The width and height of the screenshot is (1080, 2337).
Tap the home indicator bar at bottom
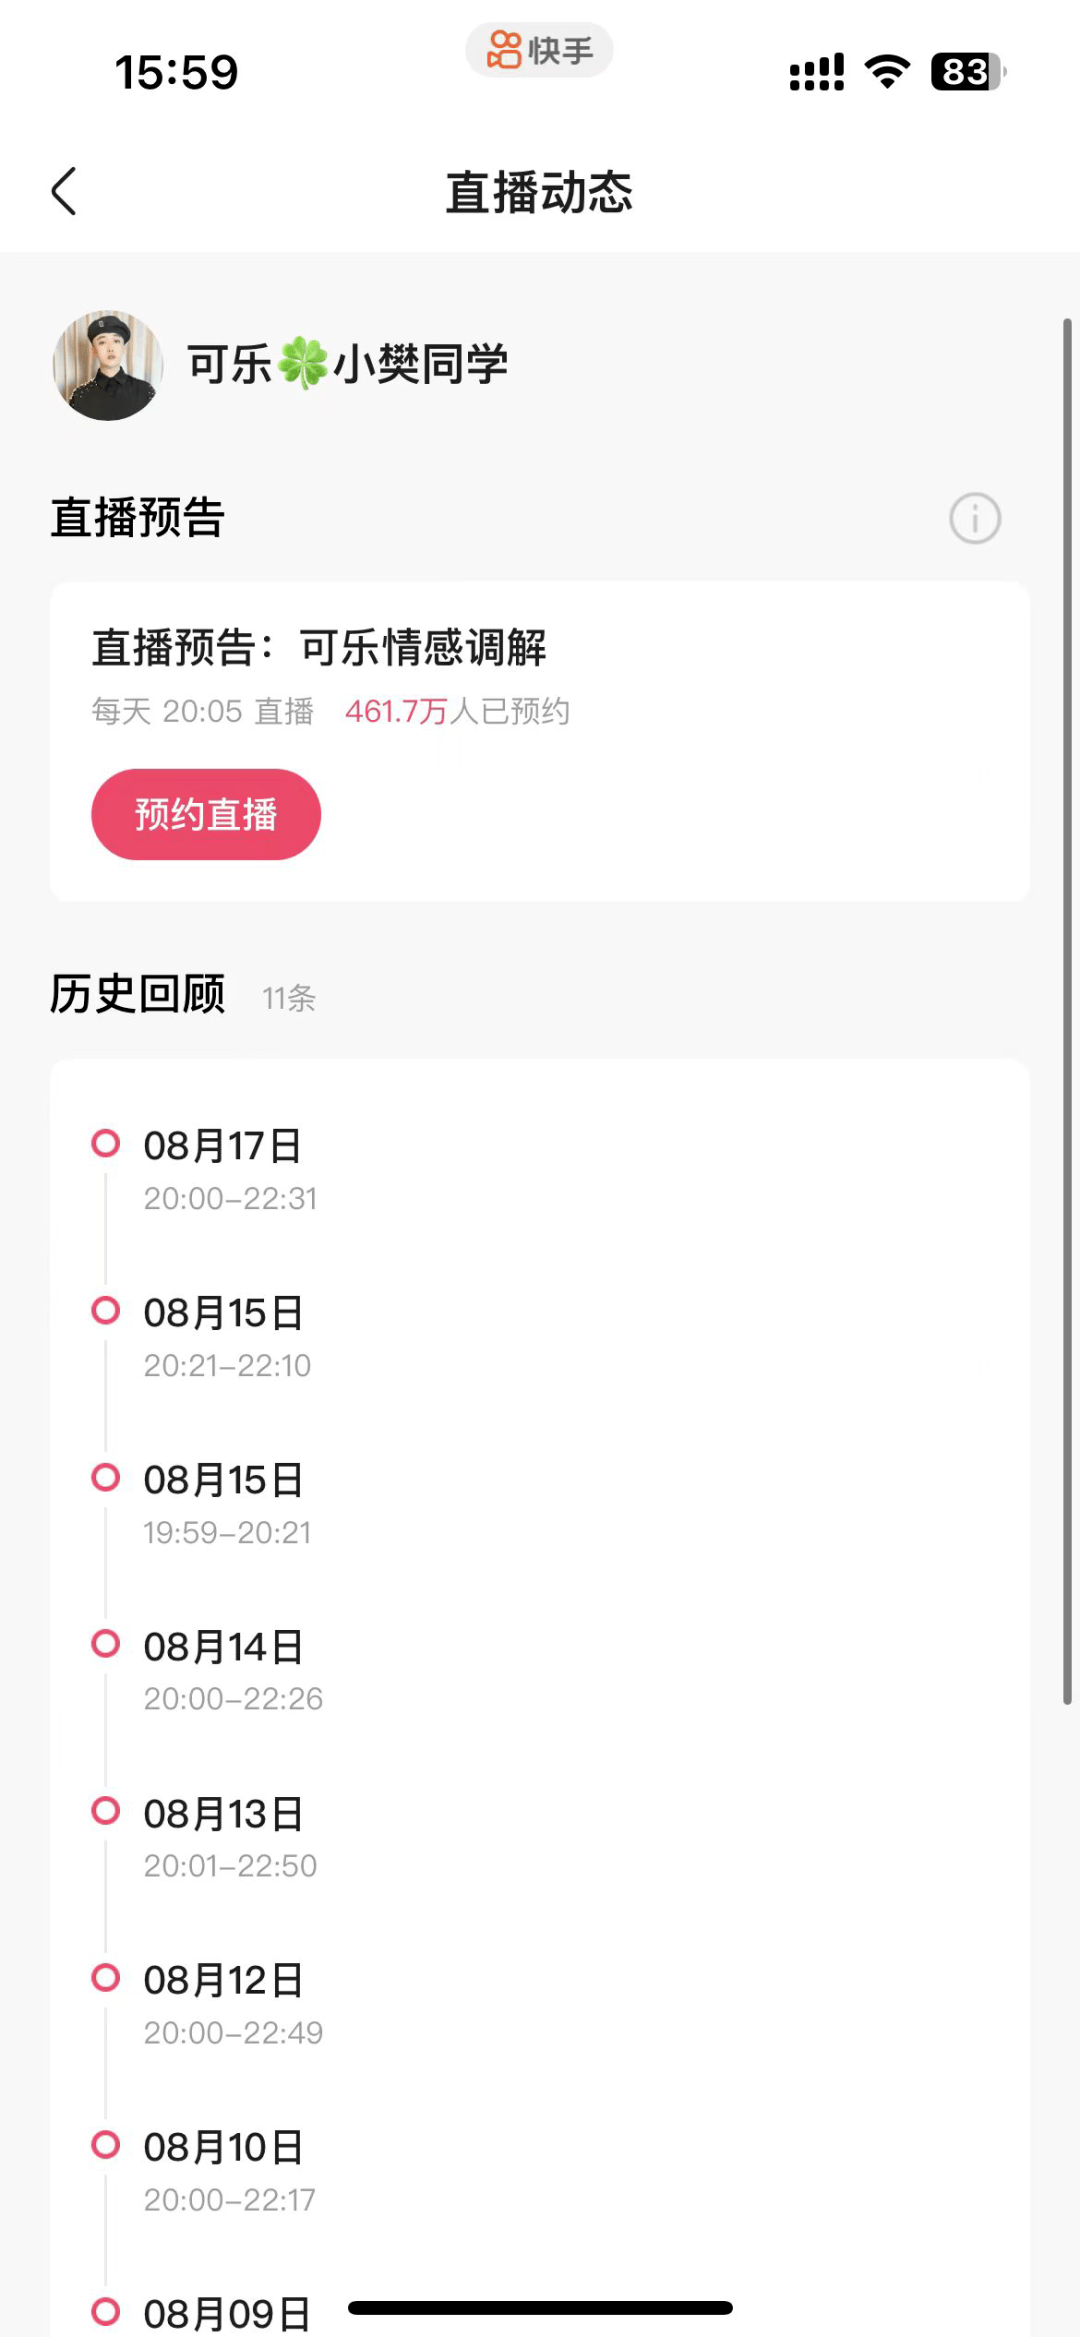coord(540,2308)
